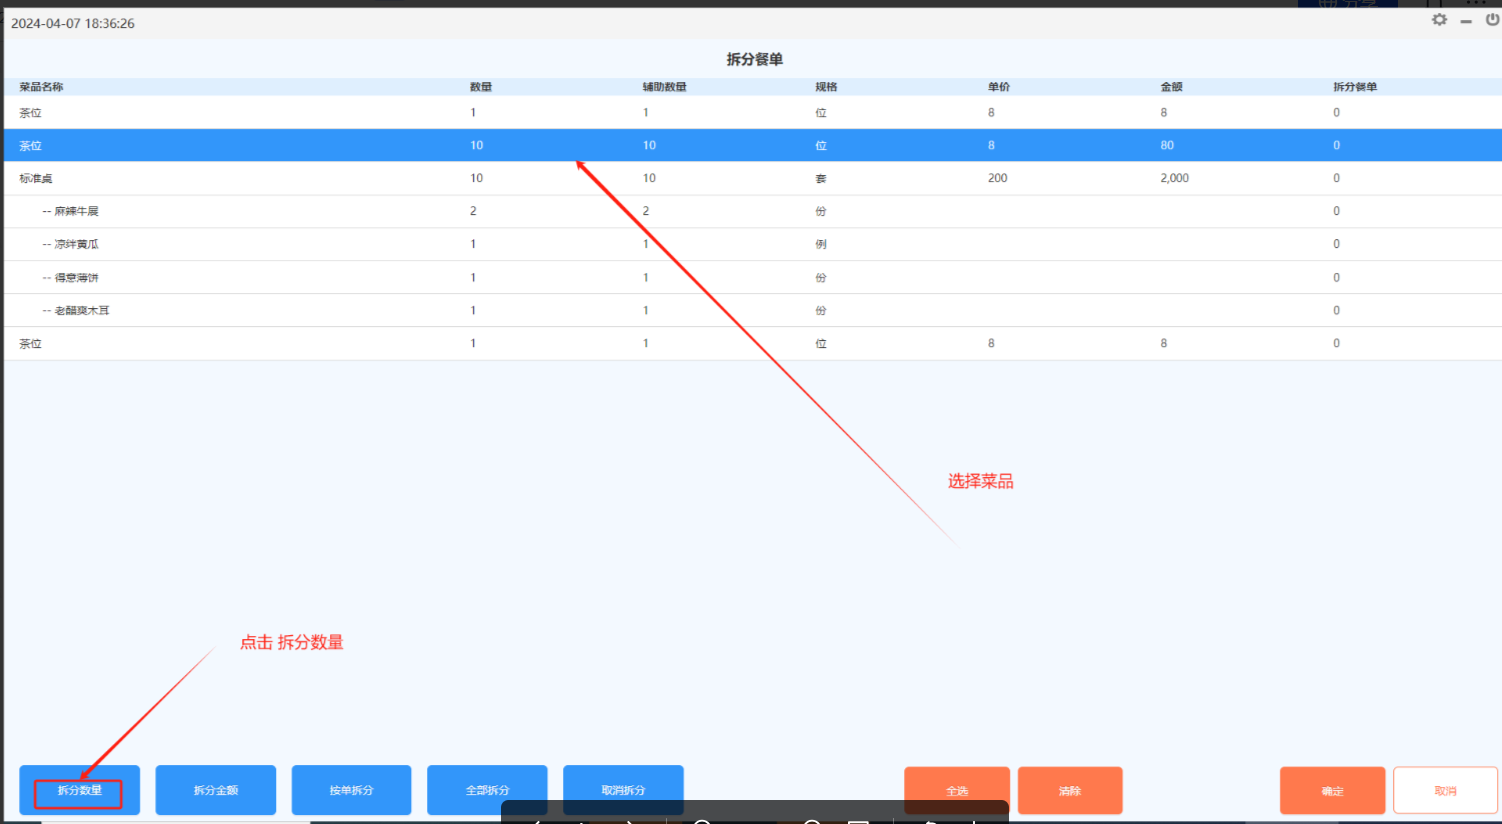Click the power icon to exit
Image resolution: width=1502 pixels, height=824 pixels.
1492,20
